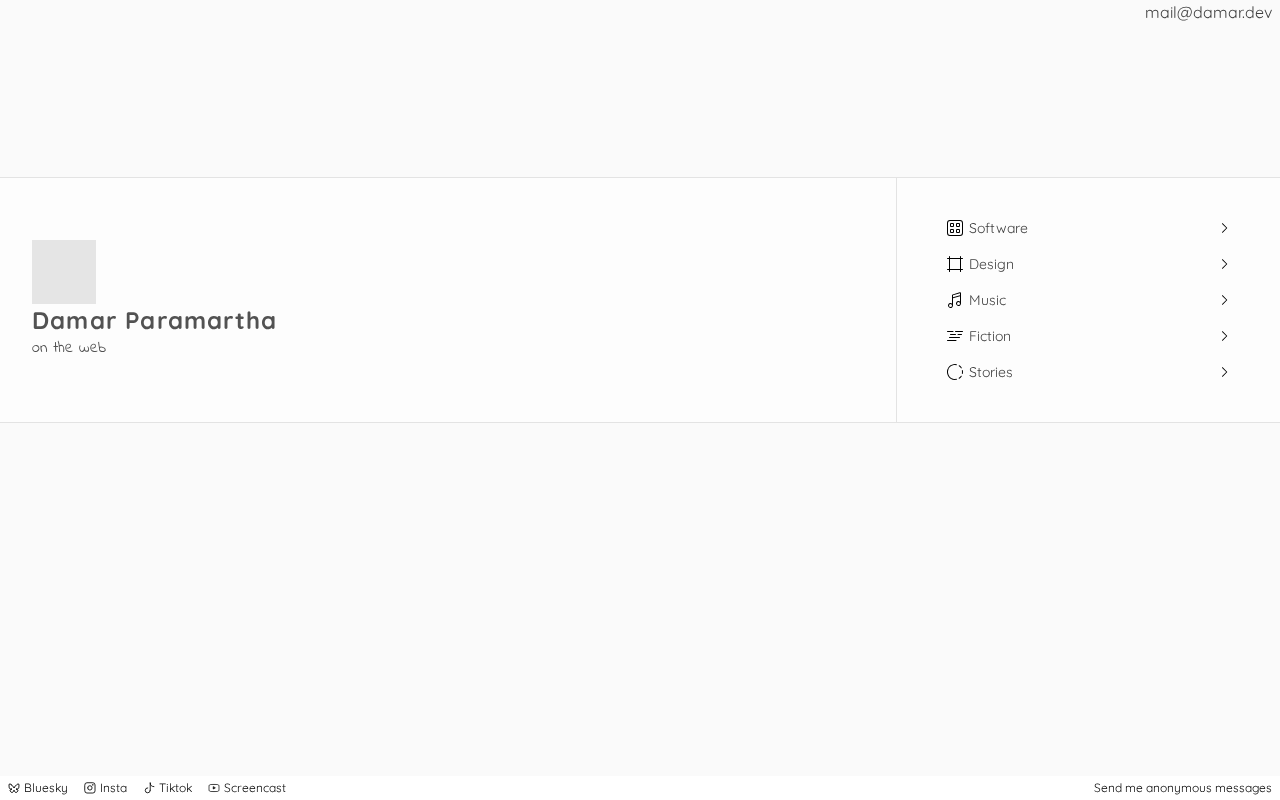Click the Software grid icon
Image resolution: width=1280 pixels, height=800 pixels.
[x=955, y=228]
